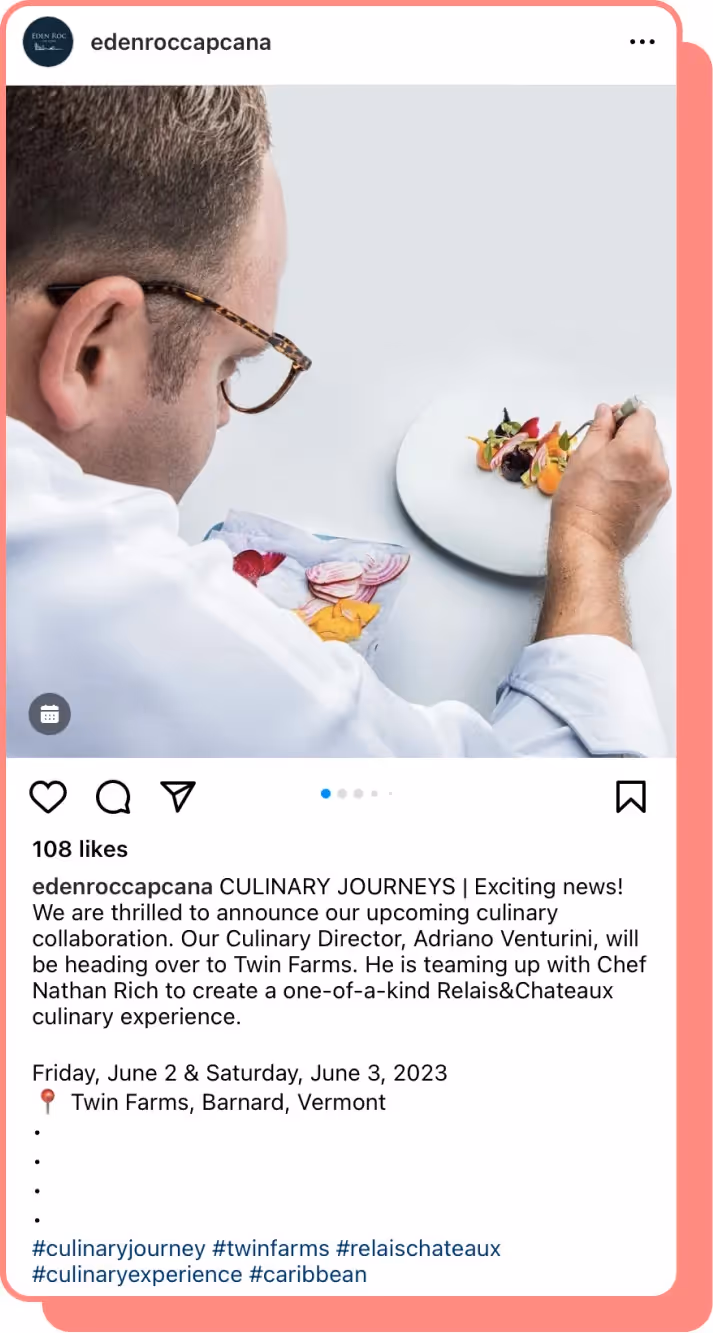Open edenroccapcana username in header
The image size is (713, 1333).
181,42
